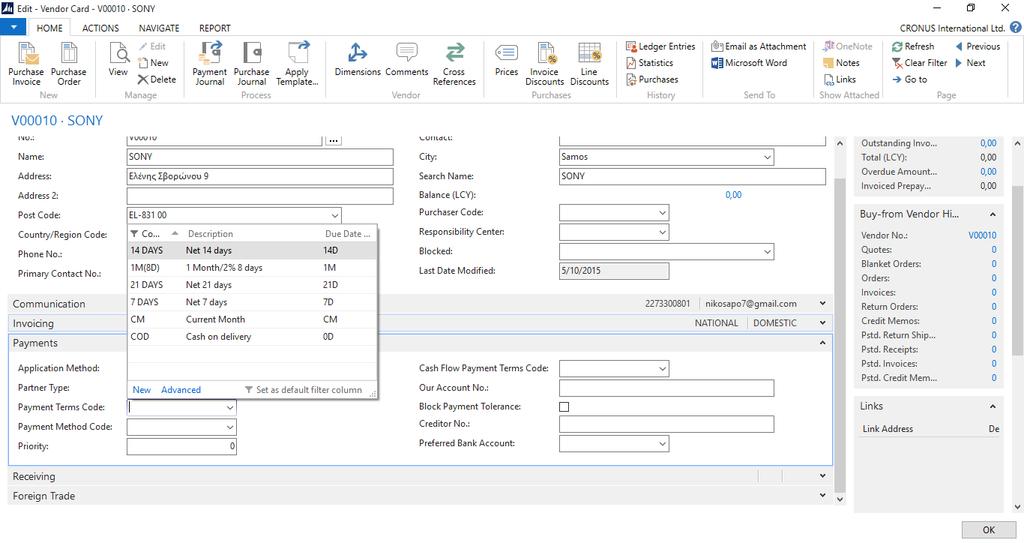Create a new Purchase Invoice

pos(26,64)
